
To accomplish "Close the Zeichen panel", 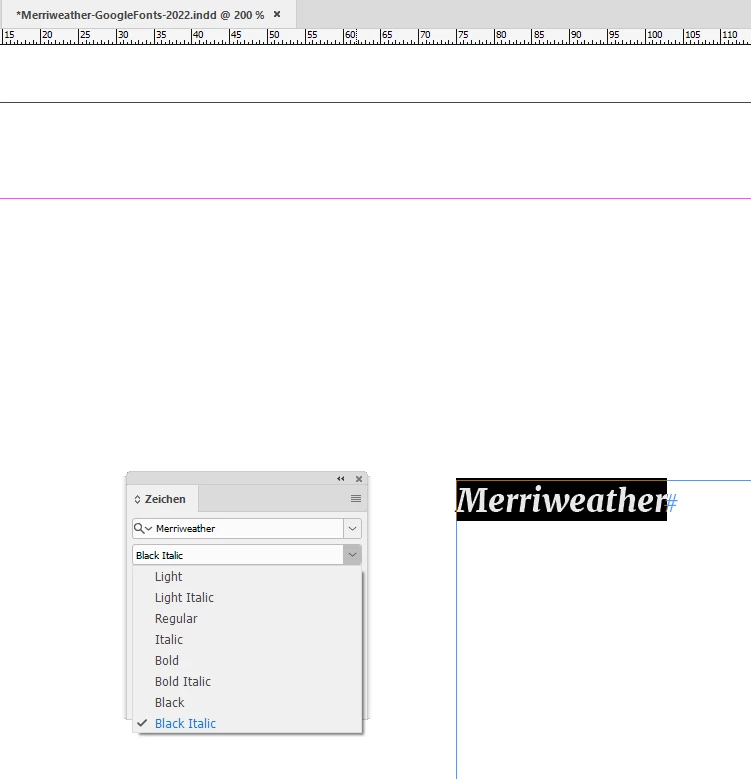I will pyautogui.click(x=359, y=479).
